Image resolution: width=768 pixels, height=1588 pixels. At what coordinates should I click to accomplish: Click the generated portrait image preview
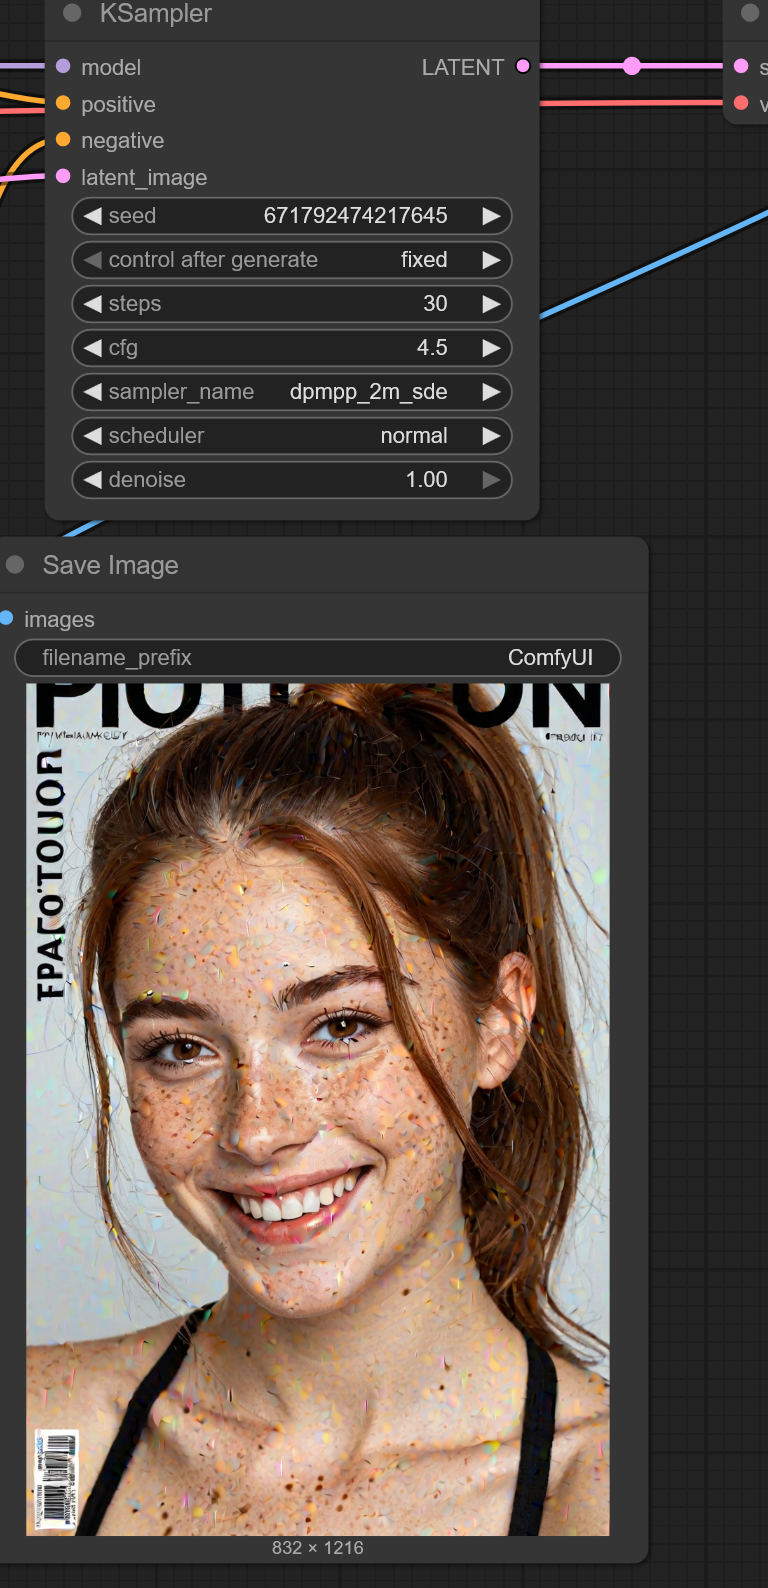[x=318, y=1109]
